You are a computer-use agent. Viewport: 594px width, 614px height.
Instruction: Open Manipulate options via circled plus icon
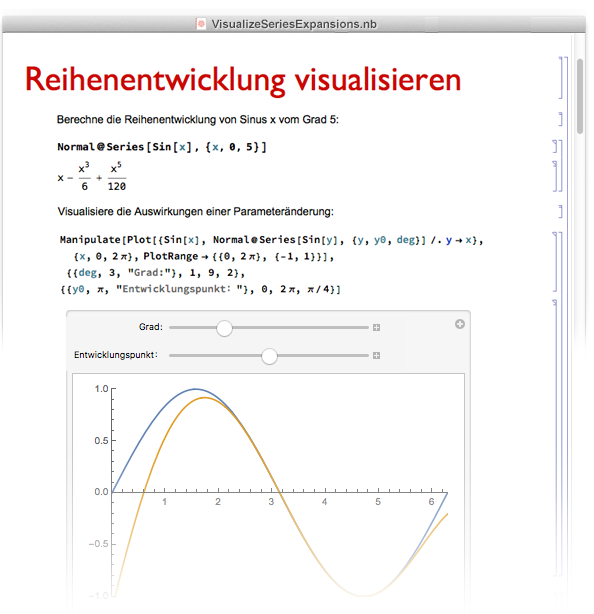tap(460, 324)
